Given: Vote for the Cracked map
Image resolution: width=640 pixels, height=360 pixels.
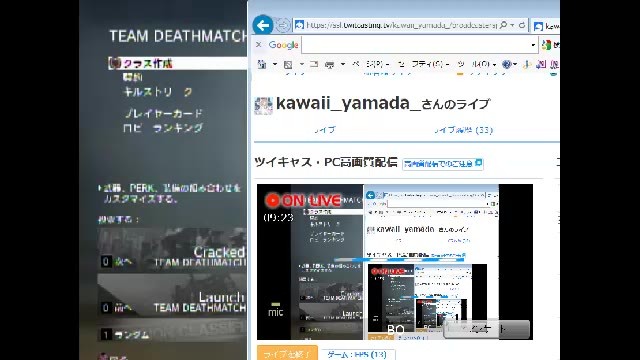Looking at the screenshot, I should 172,250.
